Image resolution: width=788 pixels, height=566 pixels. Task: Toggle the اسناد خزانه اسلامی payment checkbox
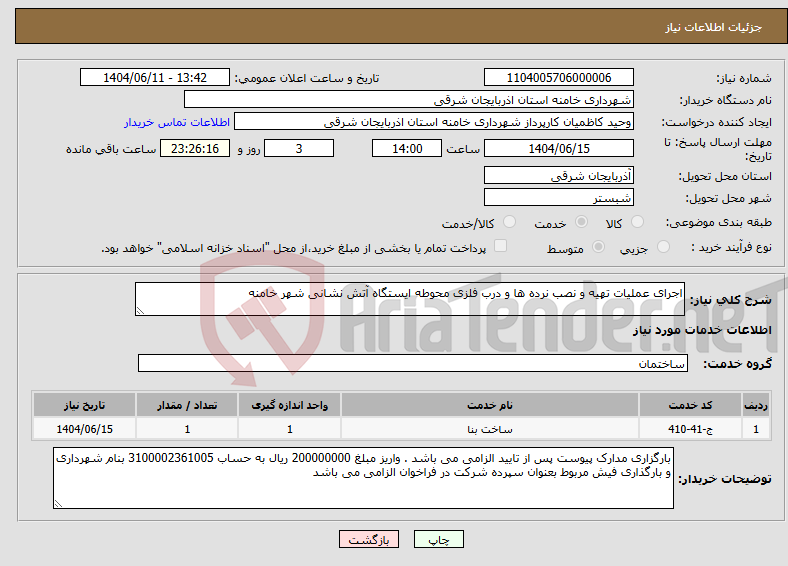pyautogui.click(x=501, y=246)
